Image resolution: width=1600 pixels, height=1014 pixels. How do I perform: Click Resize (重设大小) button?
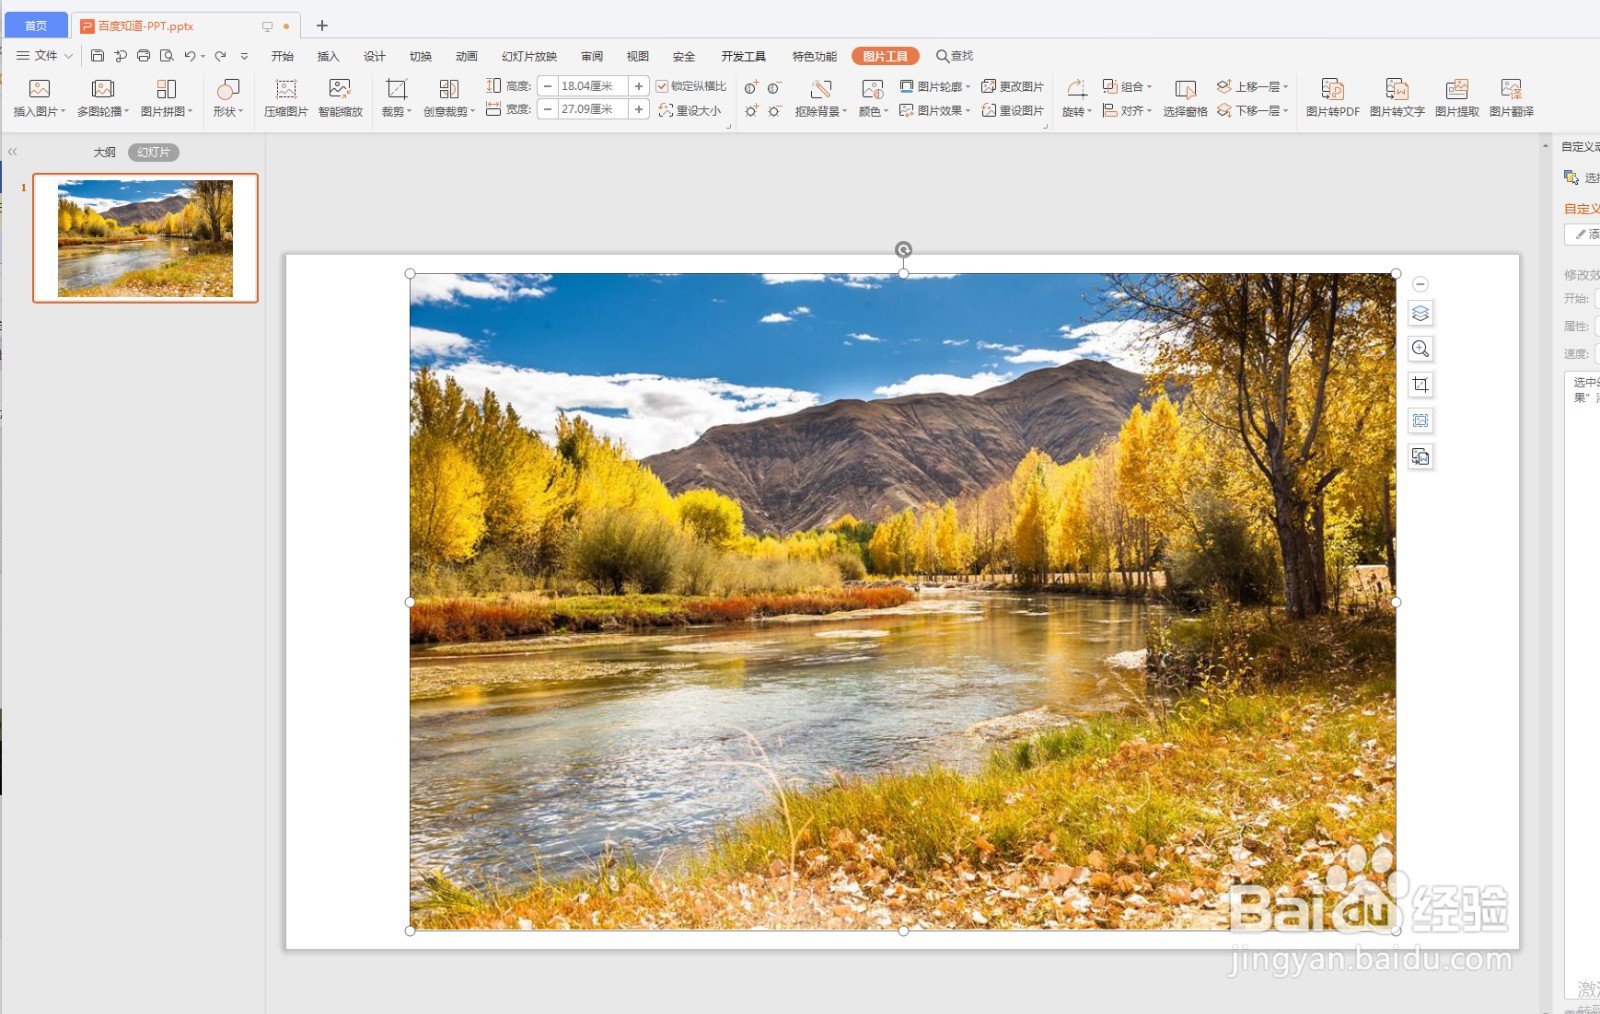tap(690, 111)
